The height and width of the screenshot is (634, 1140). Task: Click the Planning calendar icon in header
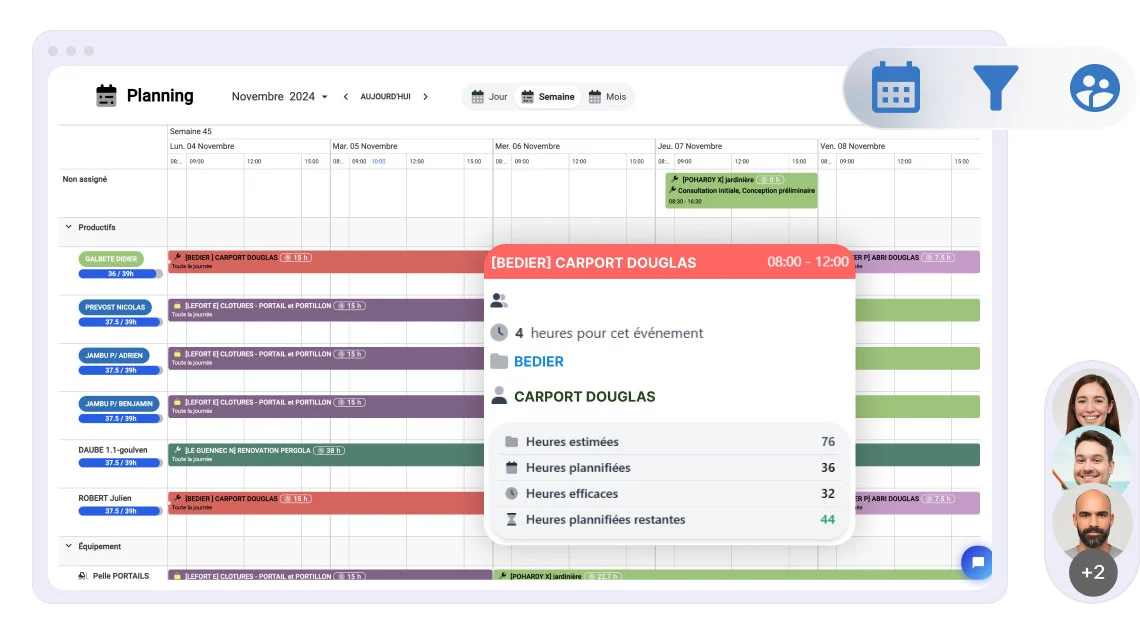tap(106, 96)
